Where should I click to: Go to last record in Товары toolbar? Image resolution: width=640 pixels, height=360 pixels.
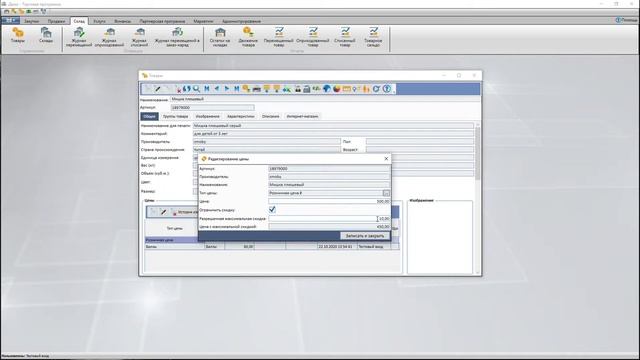click(x=237, y=89)
